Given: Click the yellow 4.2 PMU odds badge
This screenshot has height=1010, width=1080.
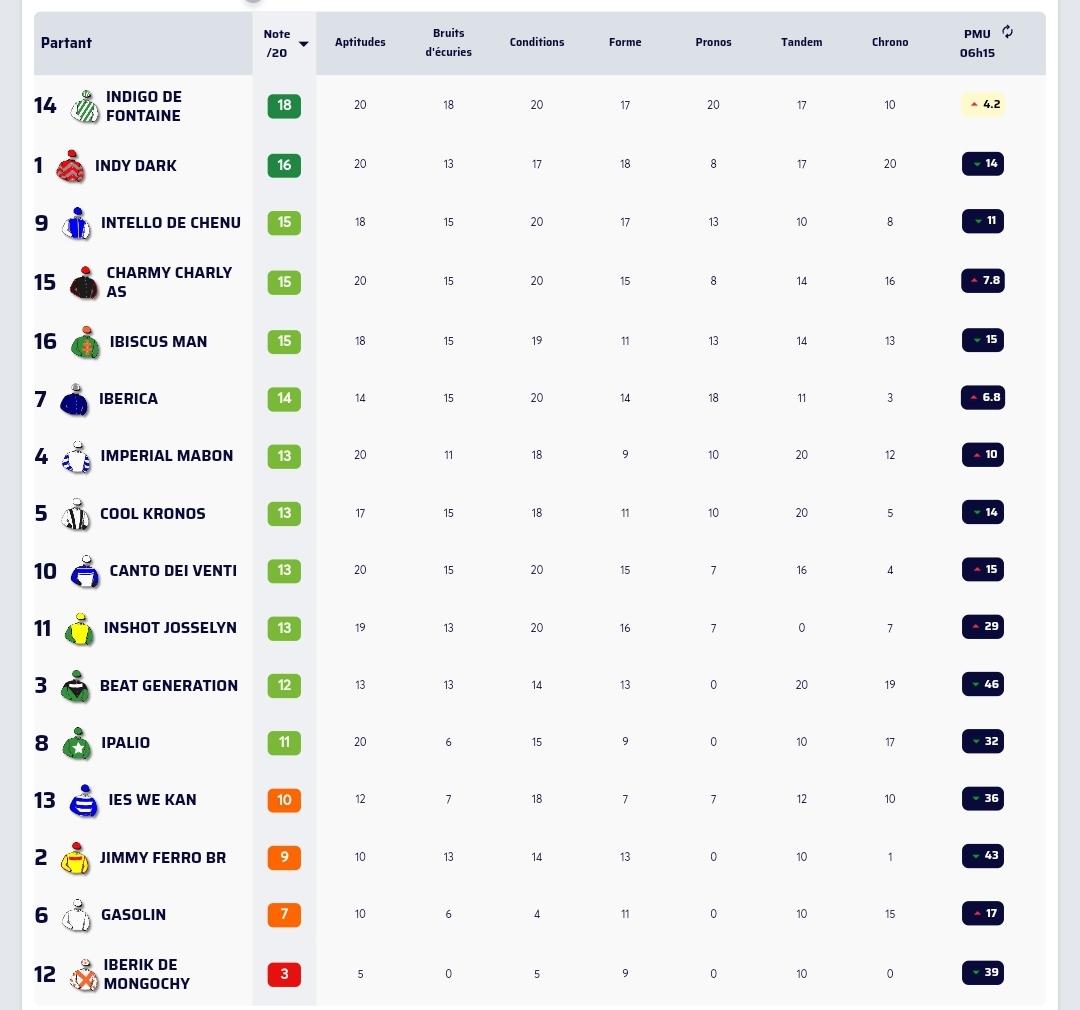Looking at the screenshot, I should 984,105.
